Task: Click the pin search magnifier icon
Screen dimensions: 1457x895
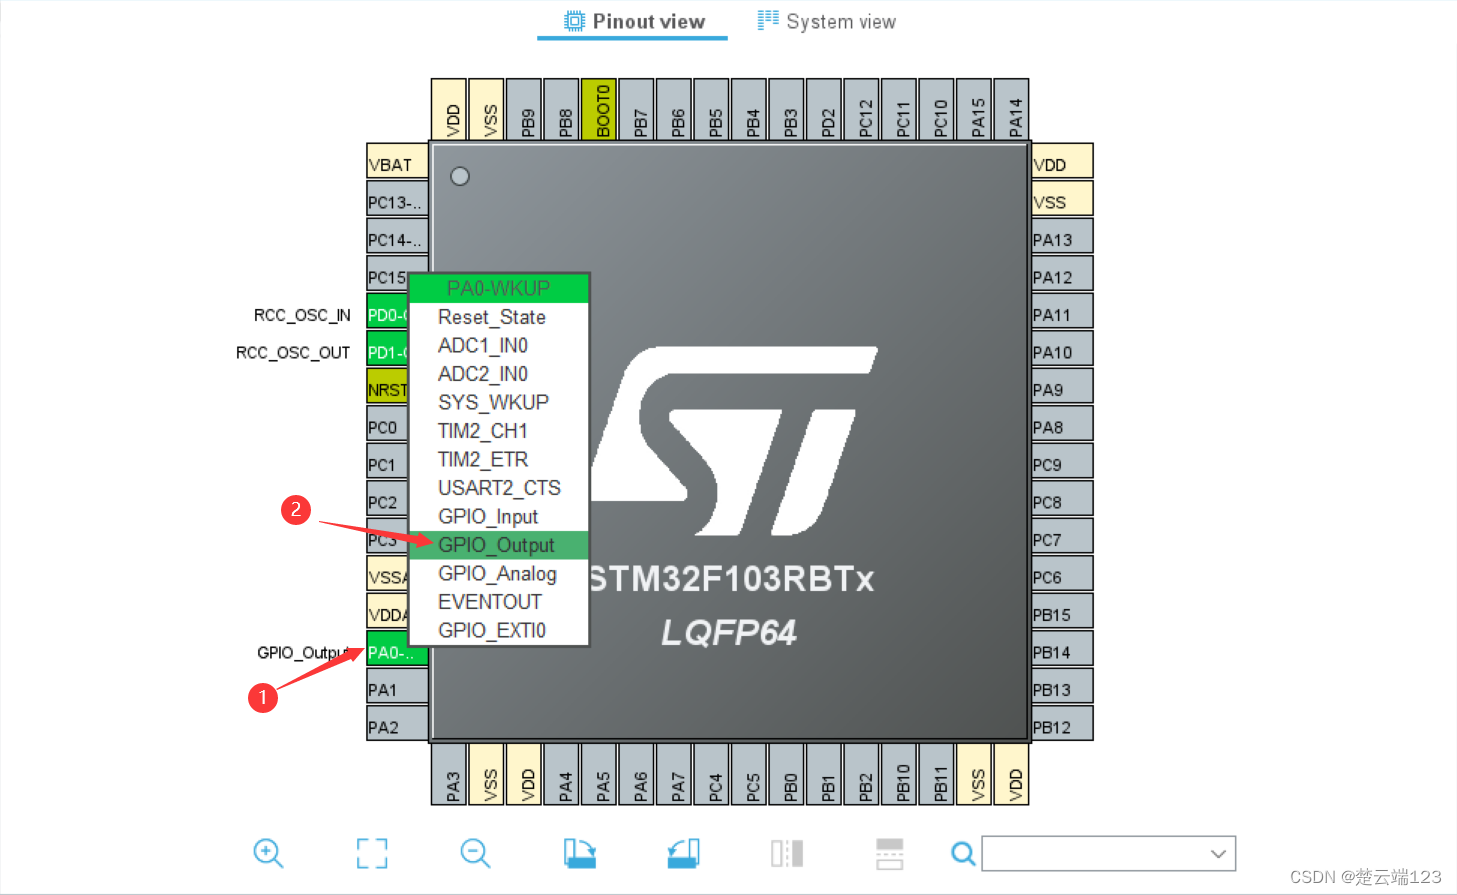Action: click(962, 854)
